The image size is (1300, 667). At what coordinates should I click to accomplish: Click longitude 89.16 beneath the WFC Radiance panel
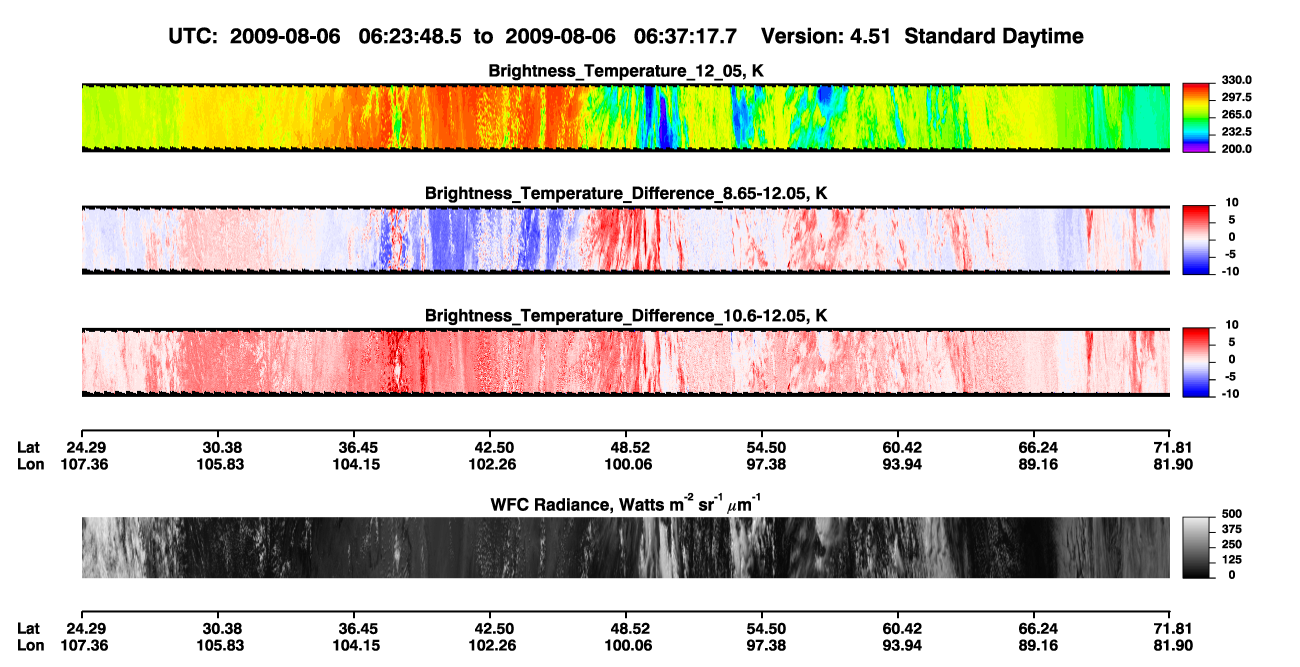tap(1038, 645)
